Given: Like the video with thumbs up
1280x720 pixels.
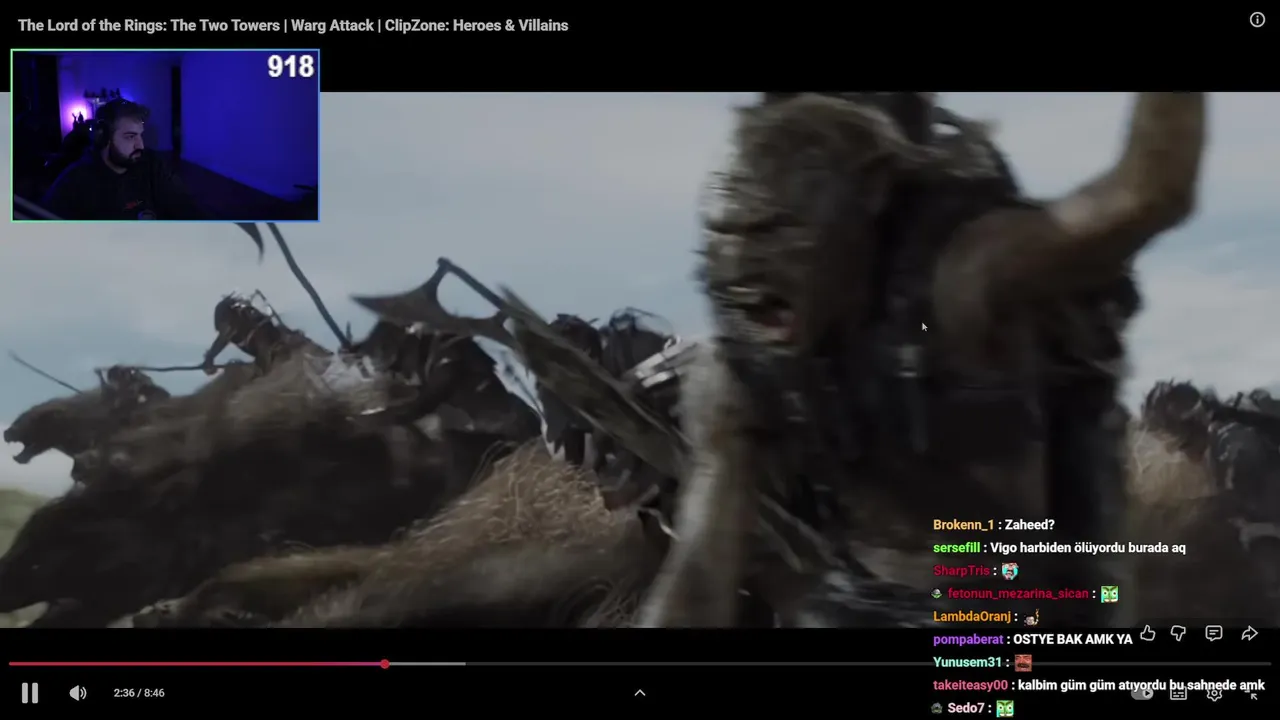Looking at the screenshot, I should pos(1148,633).
